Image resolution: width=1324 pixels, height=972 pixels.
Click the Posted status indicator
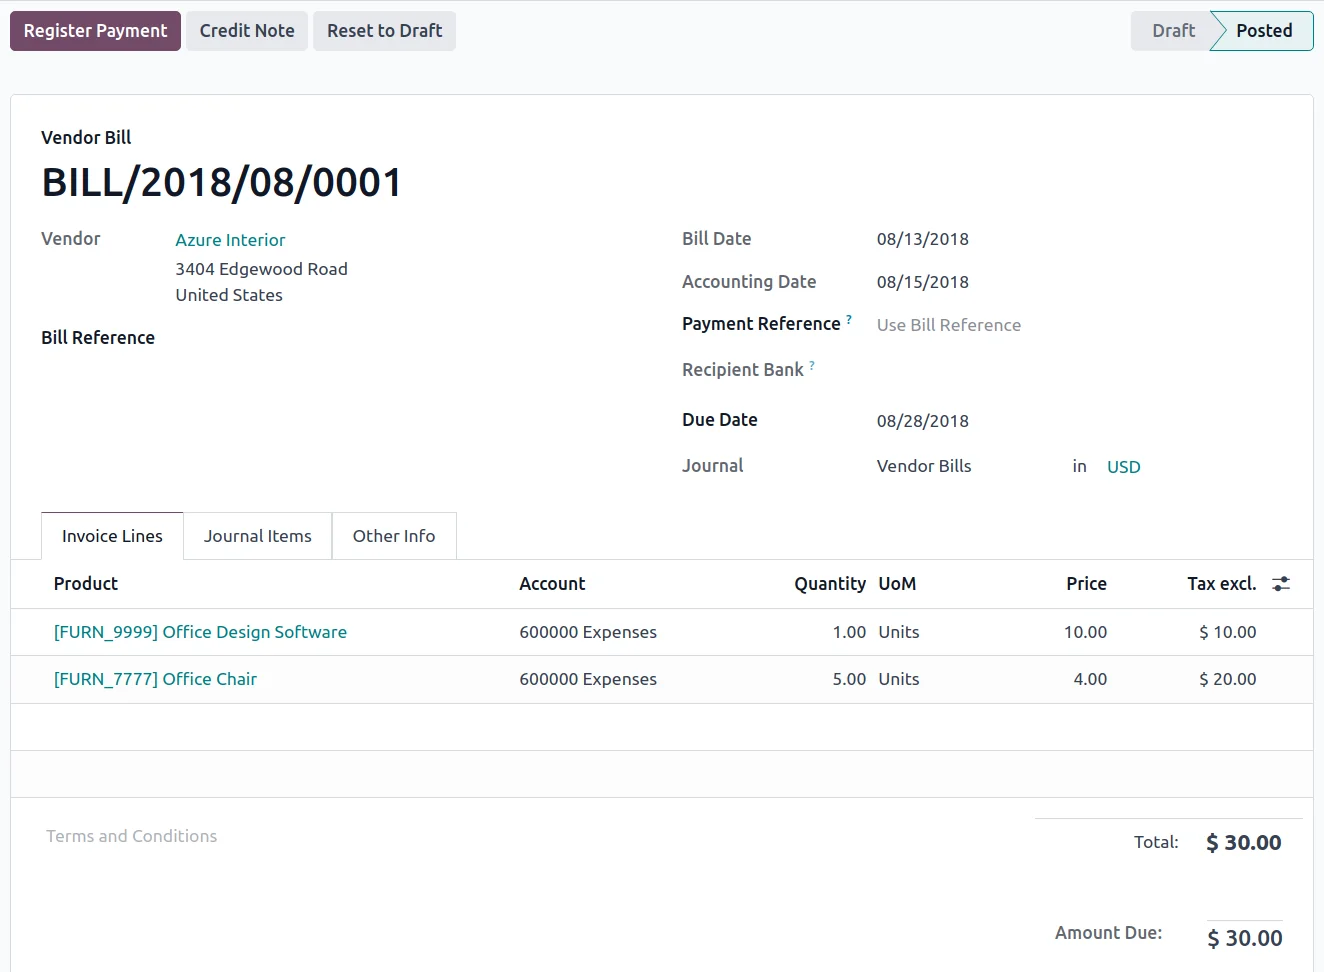(1262, 30)
